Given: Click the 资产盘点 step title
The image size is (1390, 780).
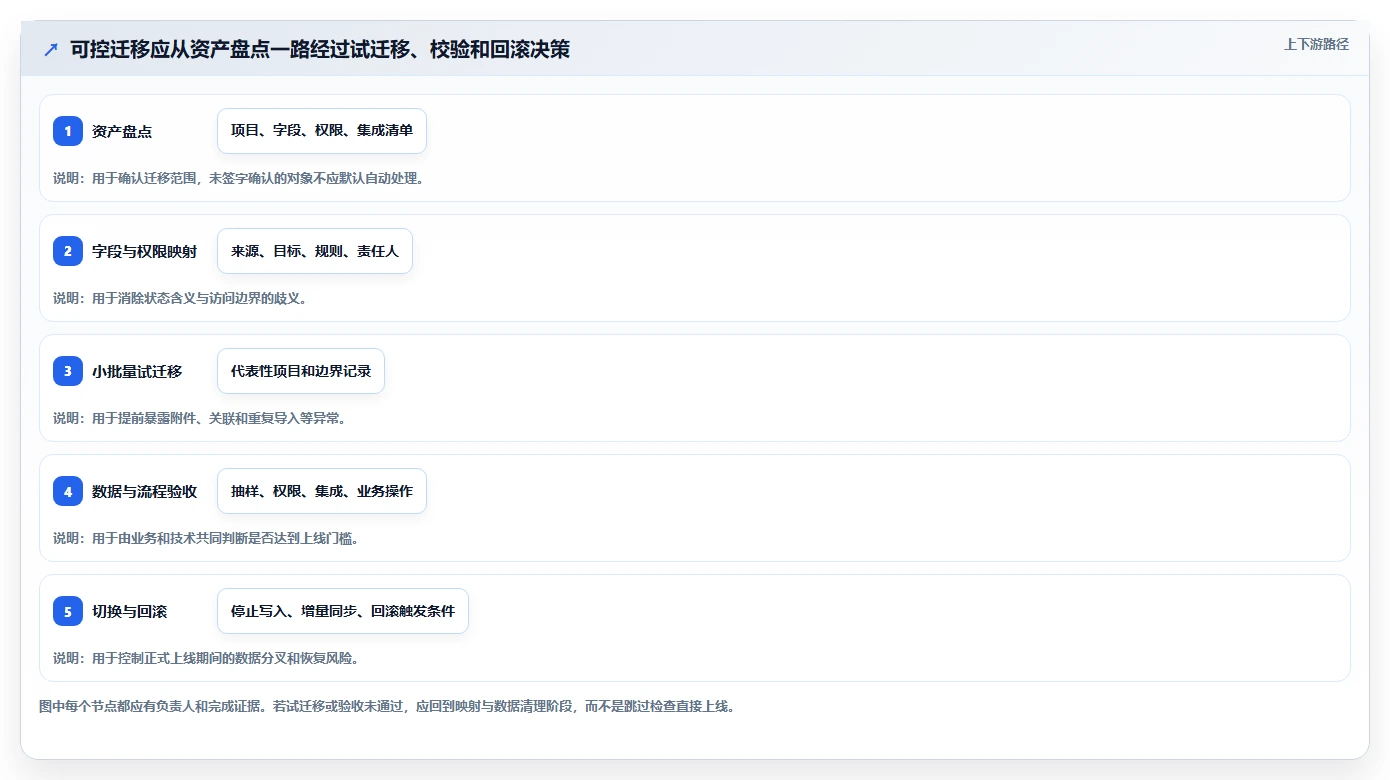Looking at the screenshot, I should click(x=122, y=131).
